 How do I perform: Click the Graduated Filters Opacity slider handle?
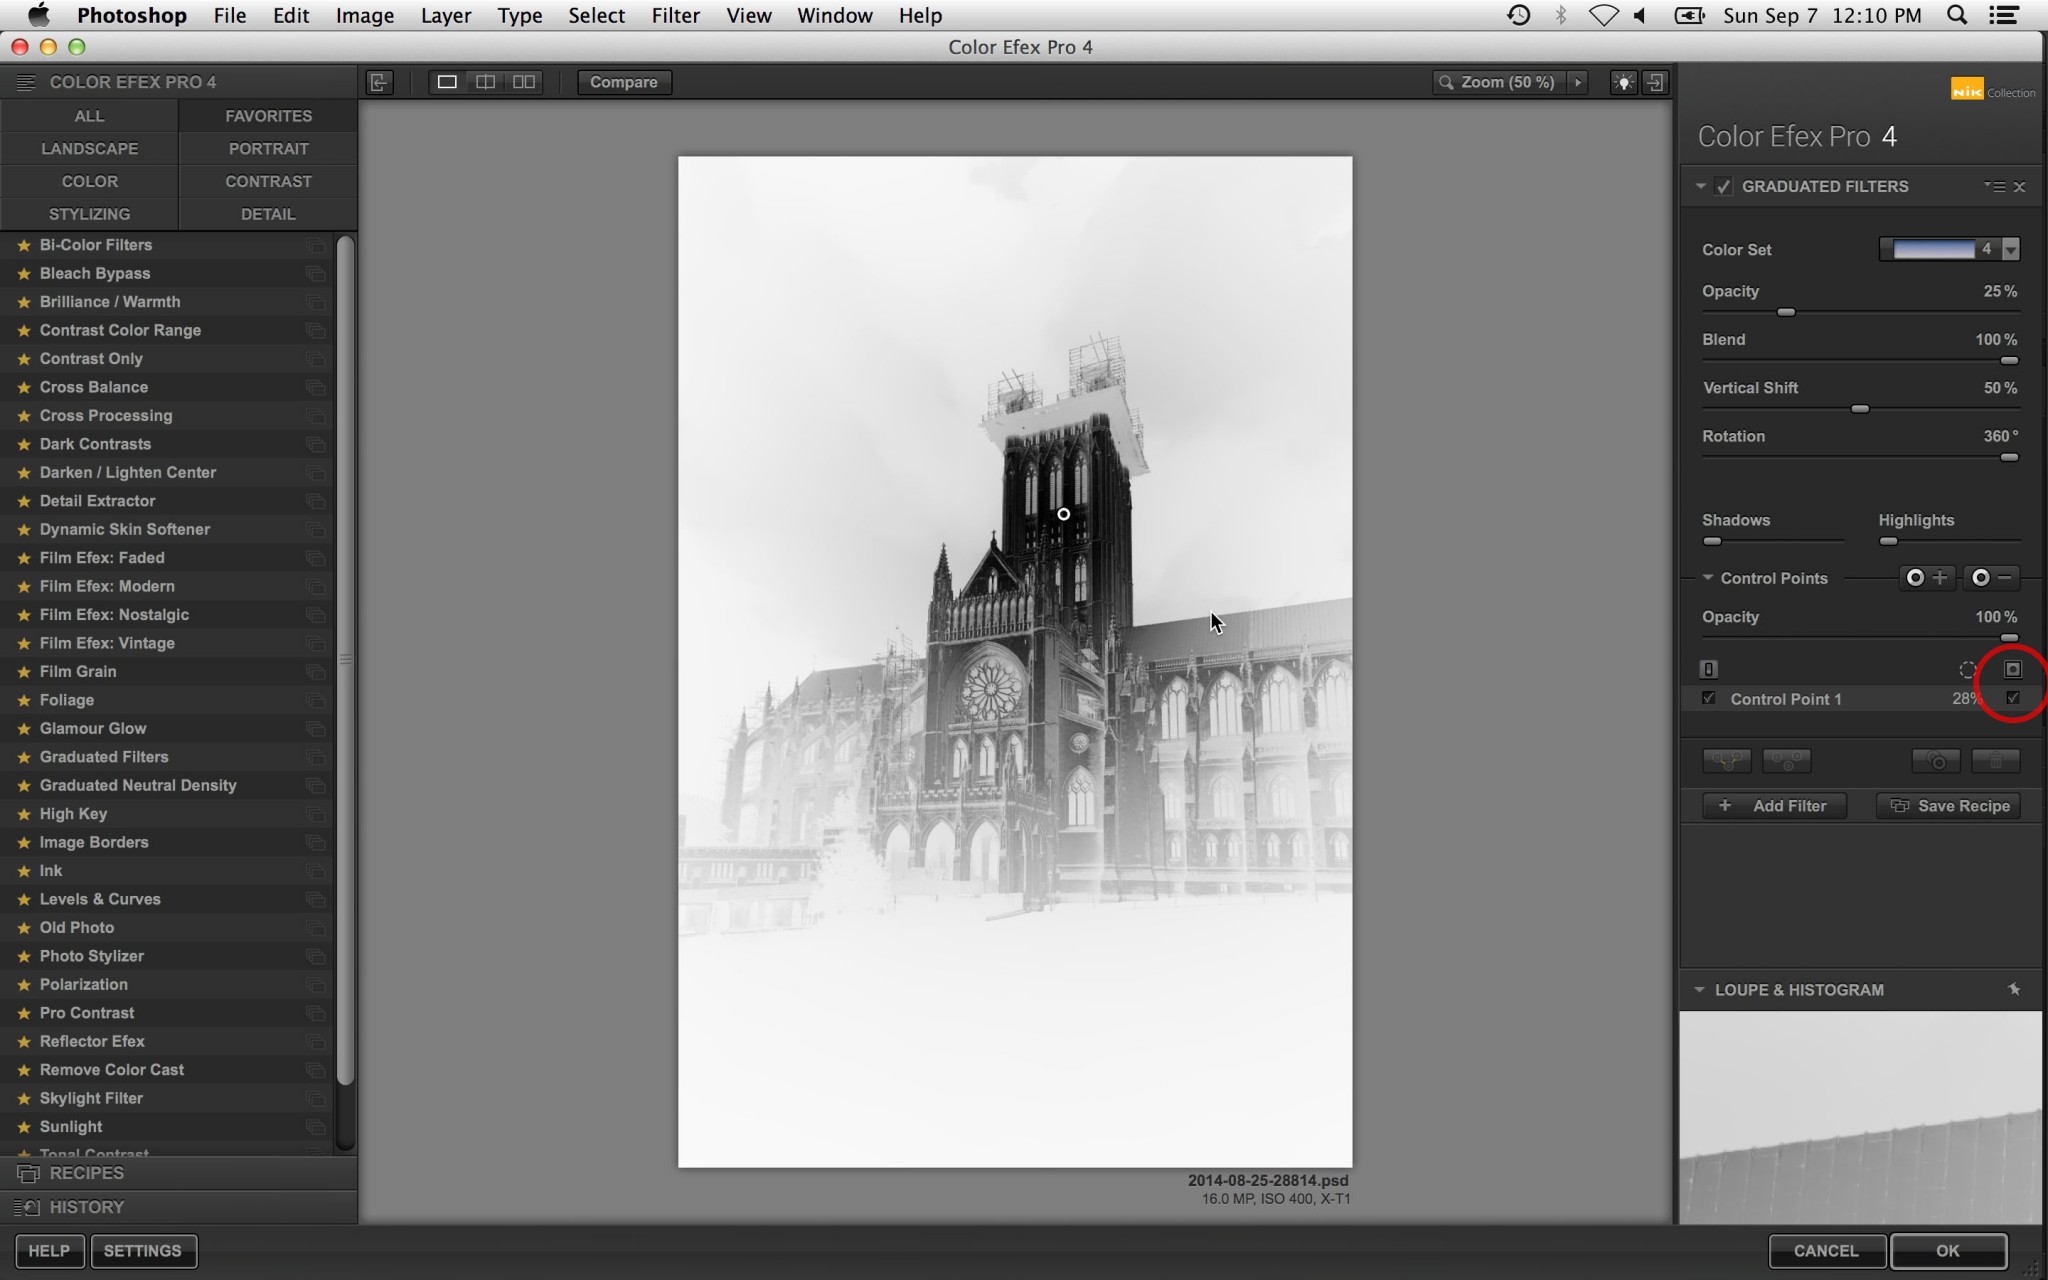pos(1786,312)
